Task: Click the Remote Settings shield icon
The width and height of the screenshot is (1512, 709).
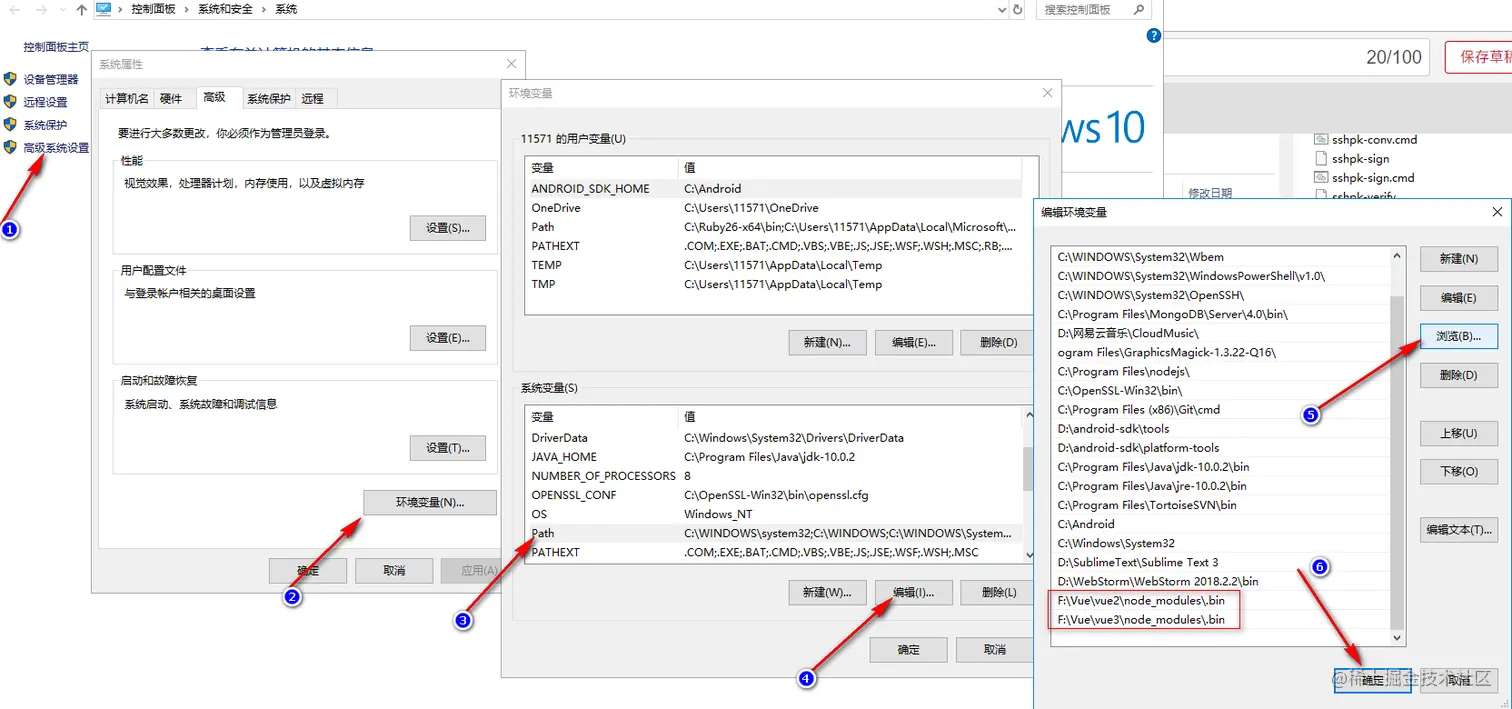Action: [x=10, y=102]
